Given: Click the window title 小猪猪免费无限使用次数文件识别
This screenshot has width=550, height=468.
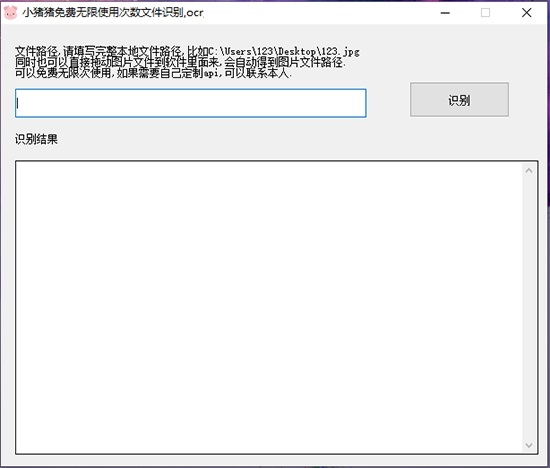Looking at the screenshot, I should pyautogui.click(x=113, y=13).
